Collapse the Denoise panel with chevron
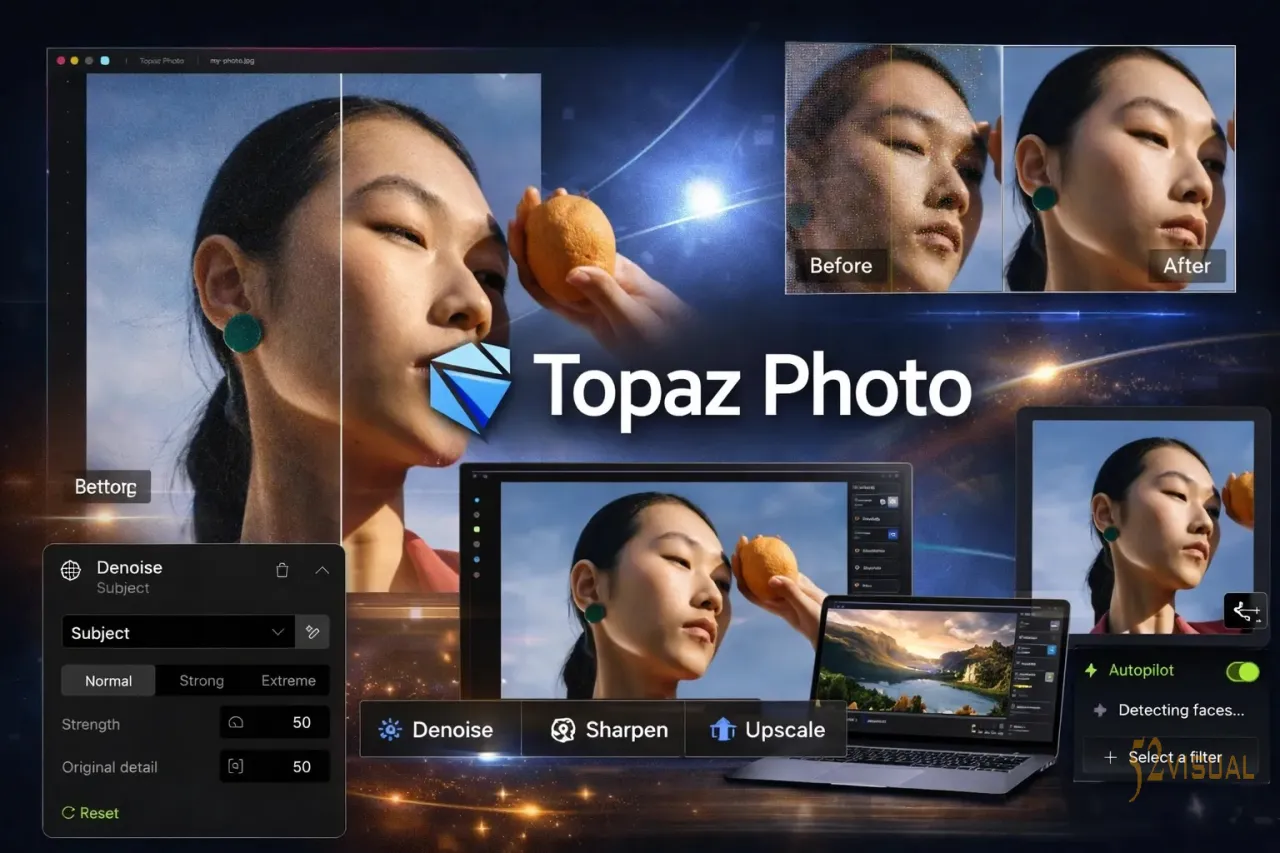This screenshot has width=1280, height=853. 322,570
